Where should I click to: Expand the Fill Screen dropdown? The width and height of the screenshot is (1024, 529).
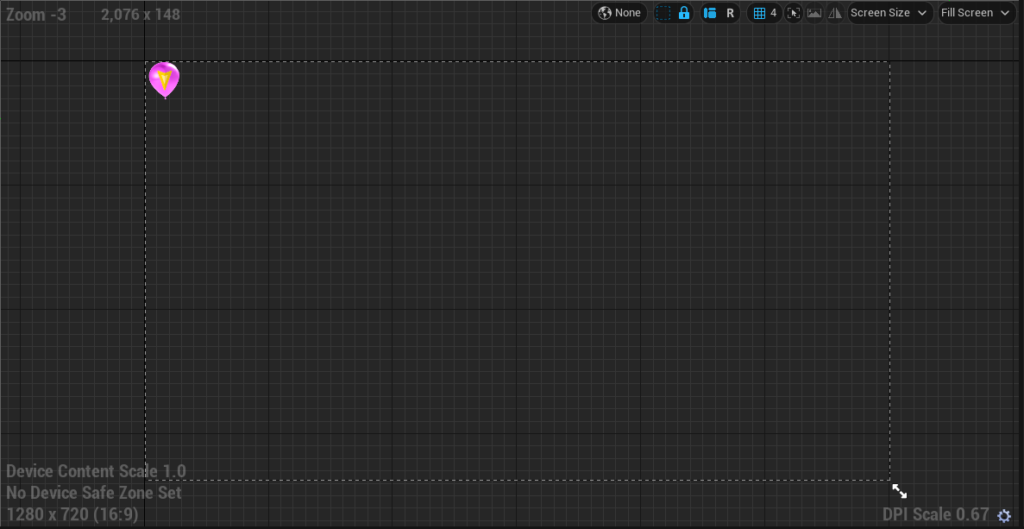click(x=975, y=13)
